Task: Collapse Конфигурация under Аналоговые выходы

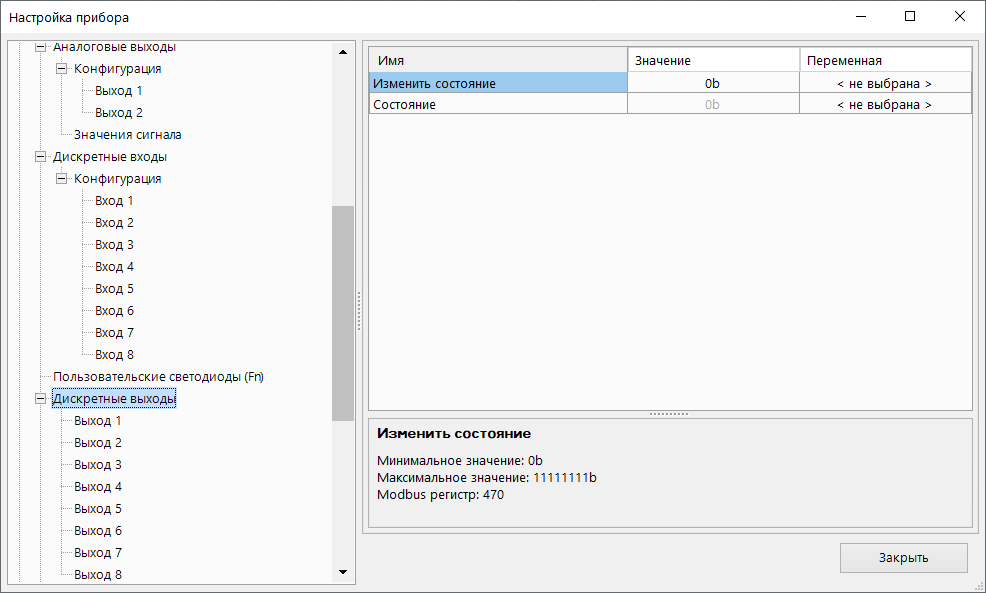Action: (x=63, y=69)
